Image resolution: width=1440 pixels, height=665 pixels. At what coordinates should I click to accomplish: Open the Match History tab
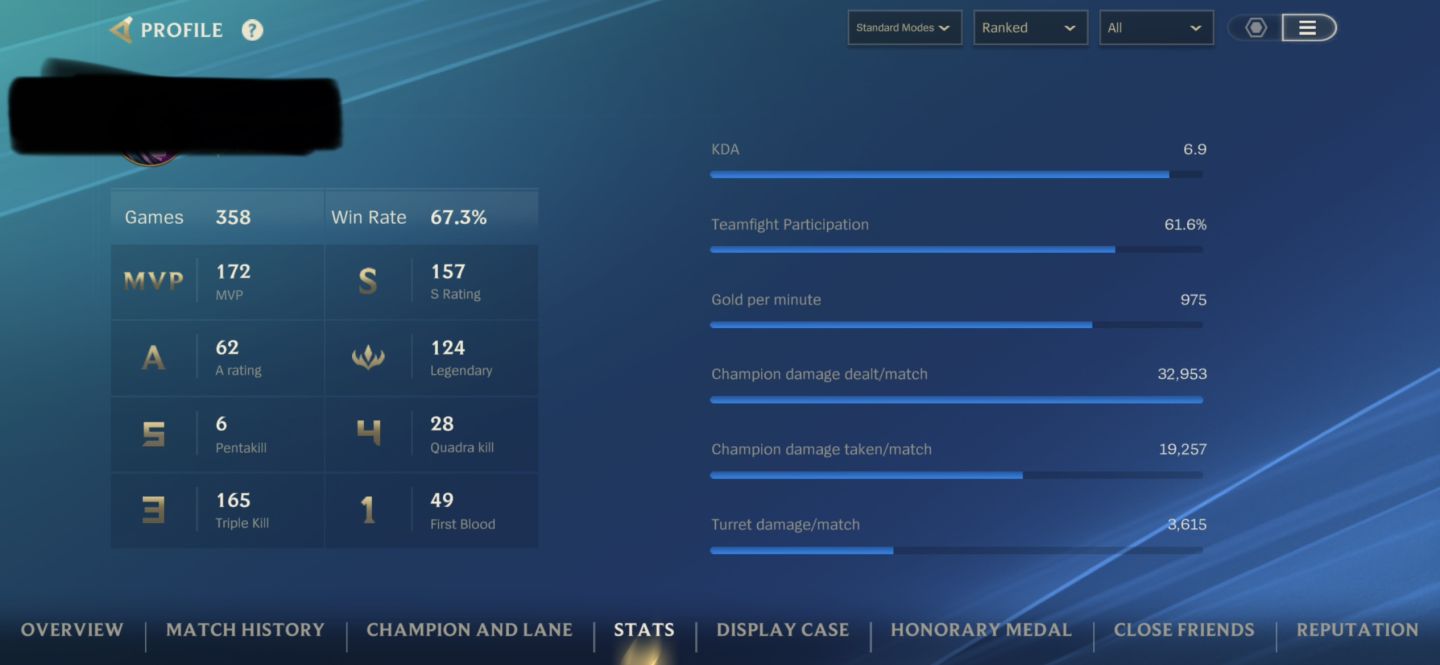click(x=245, y=630)
